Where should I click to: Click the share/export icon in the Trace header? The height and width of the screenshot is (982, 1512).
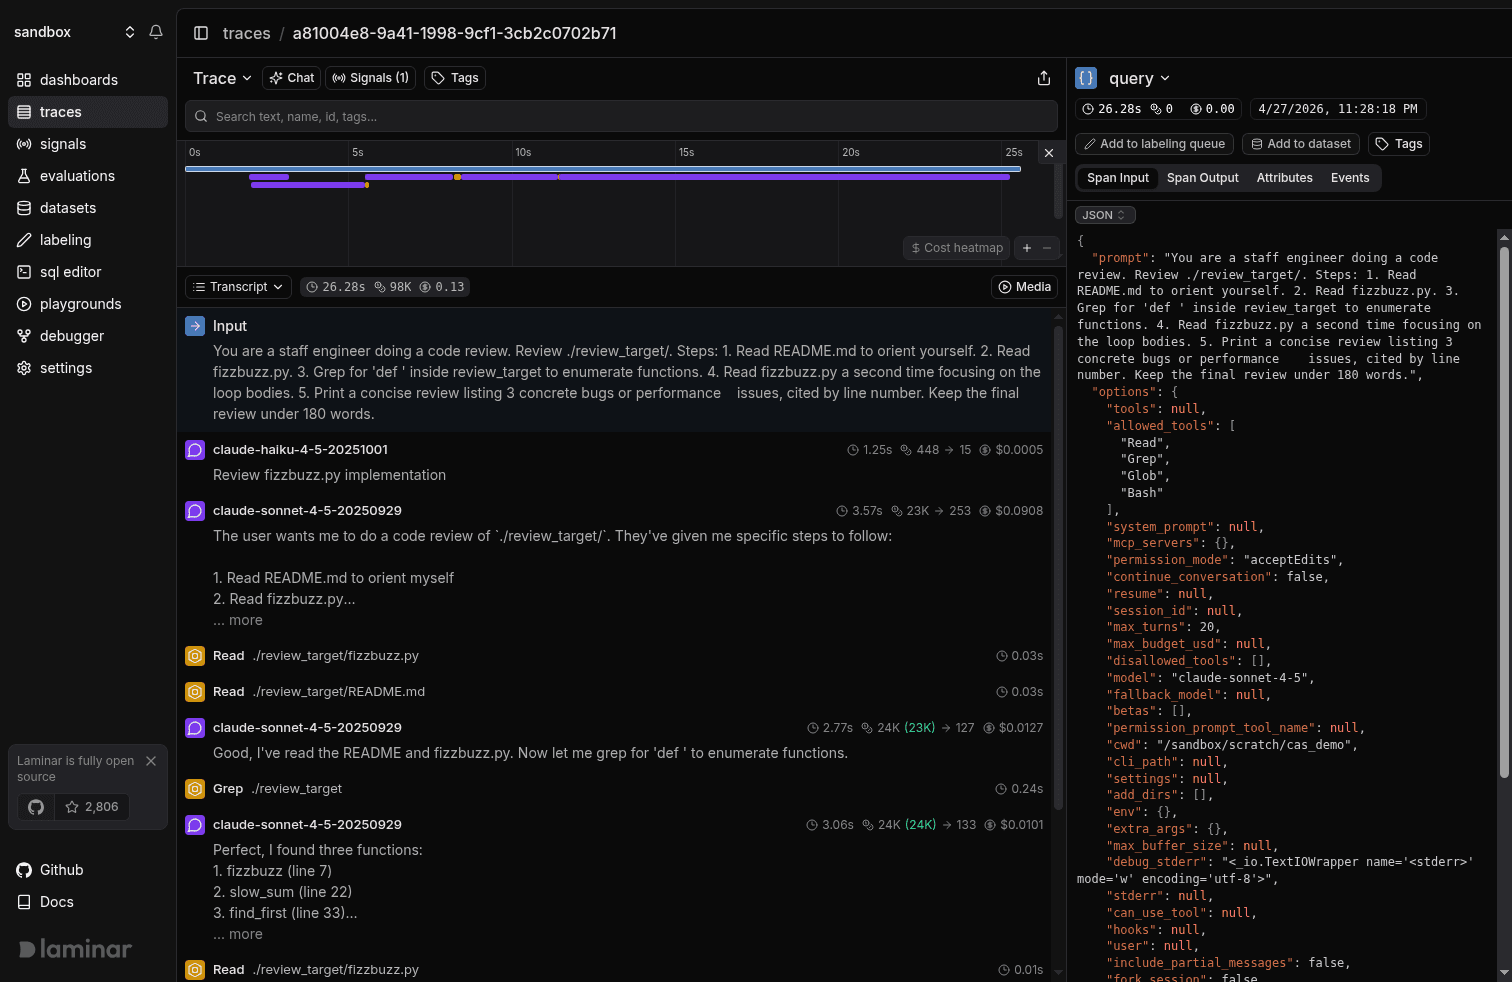click(1044, 78)
